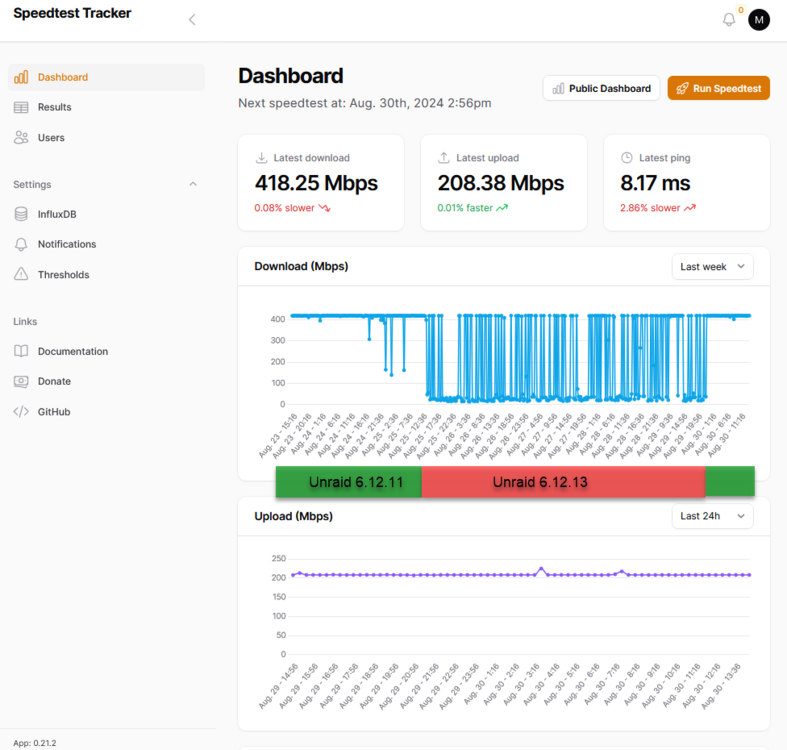The width and height of the screenshot is (787, 750).
Task: Open the Users page
Action: coord(106,138)
